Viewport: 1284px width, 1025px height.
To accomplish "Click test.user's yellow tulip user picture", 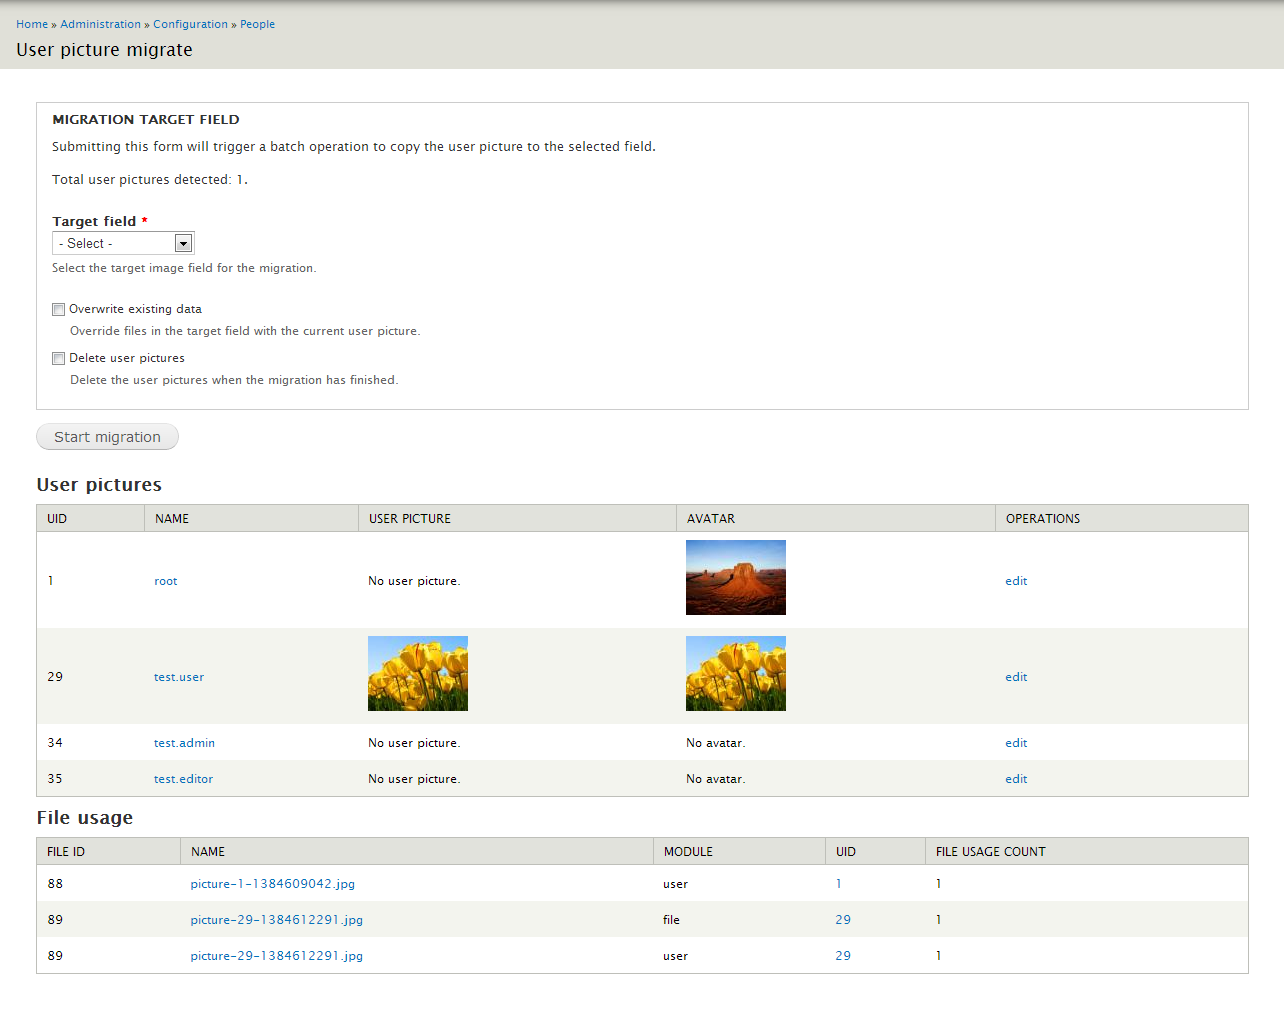I will coord(417,673).
